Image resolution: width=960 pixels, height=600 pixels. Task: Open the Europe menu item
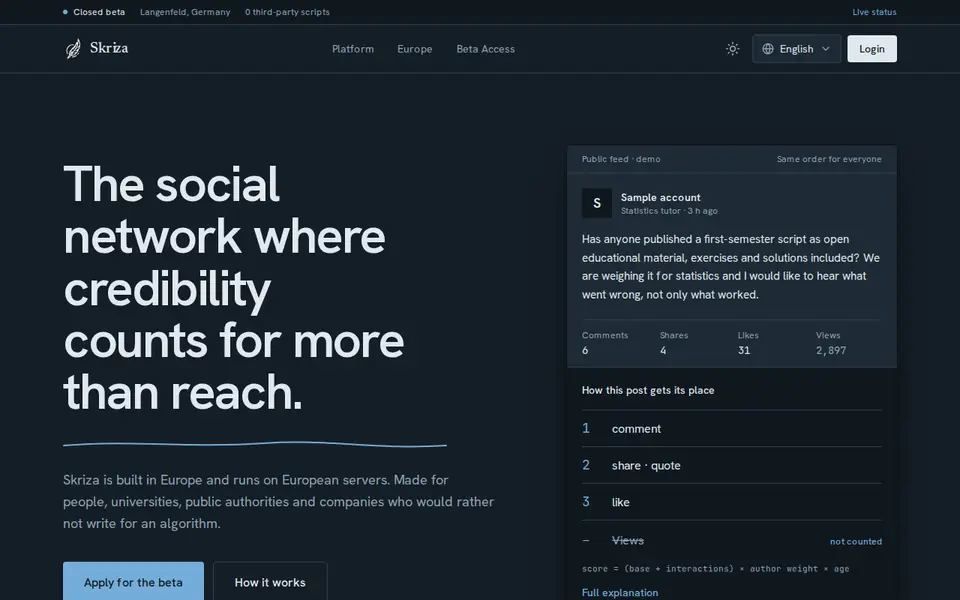tap(414, 49)
